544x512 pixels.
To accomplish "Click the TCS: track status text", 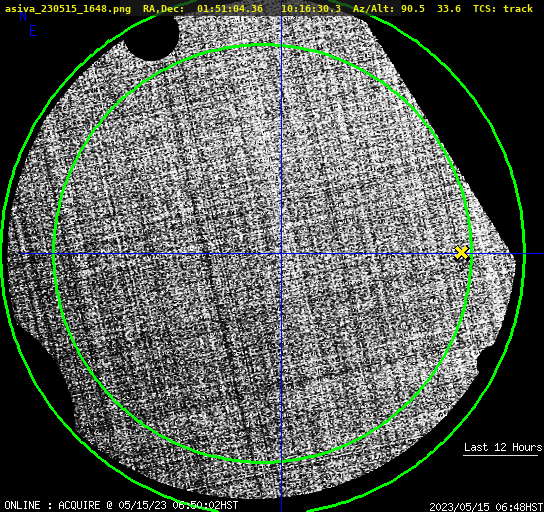I will click(x=503, y=8).
